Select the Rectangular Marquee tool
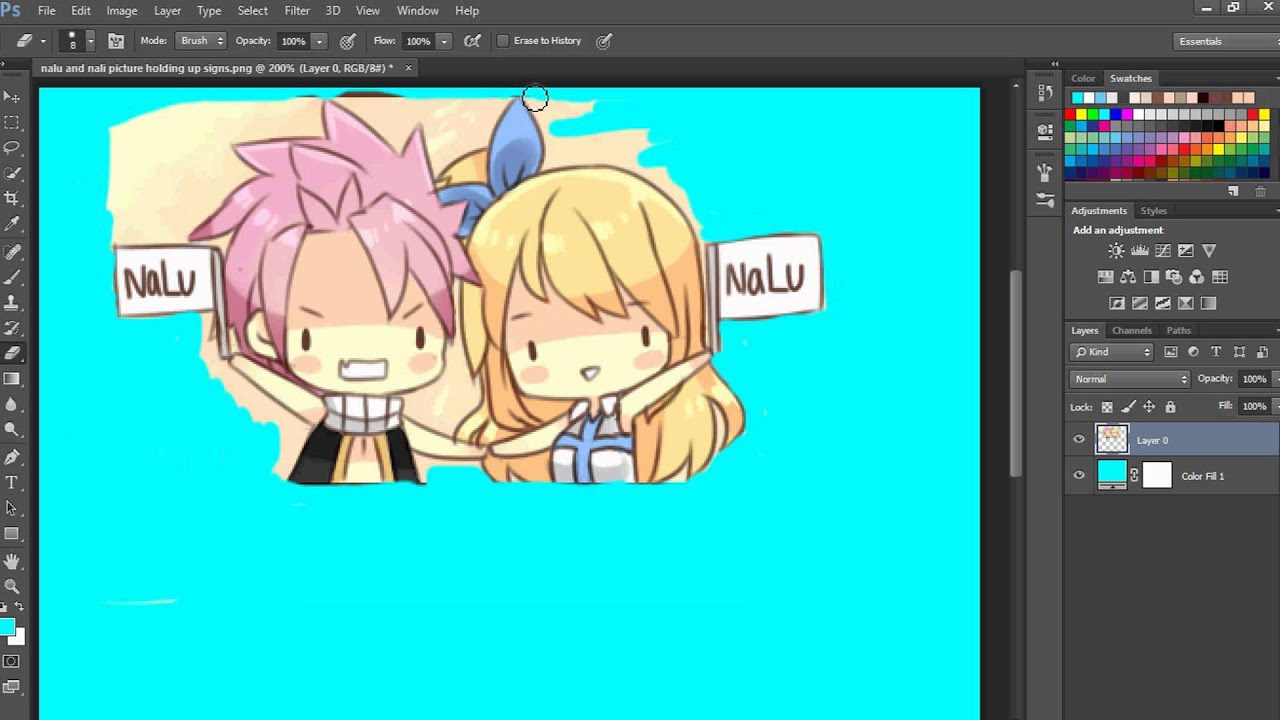 click(12, 122)
